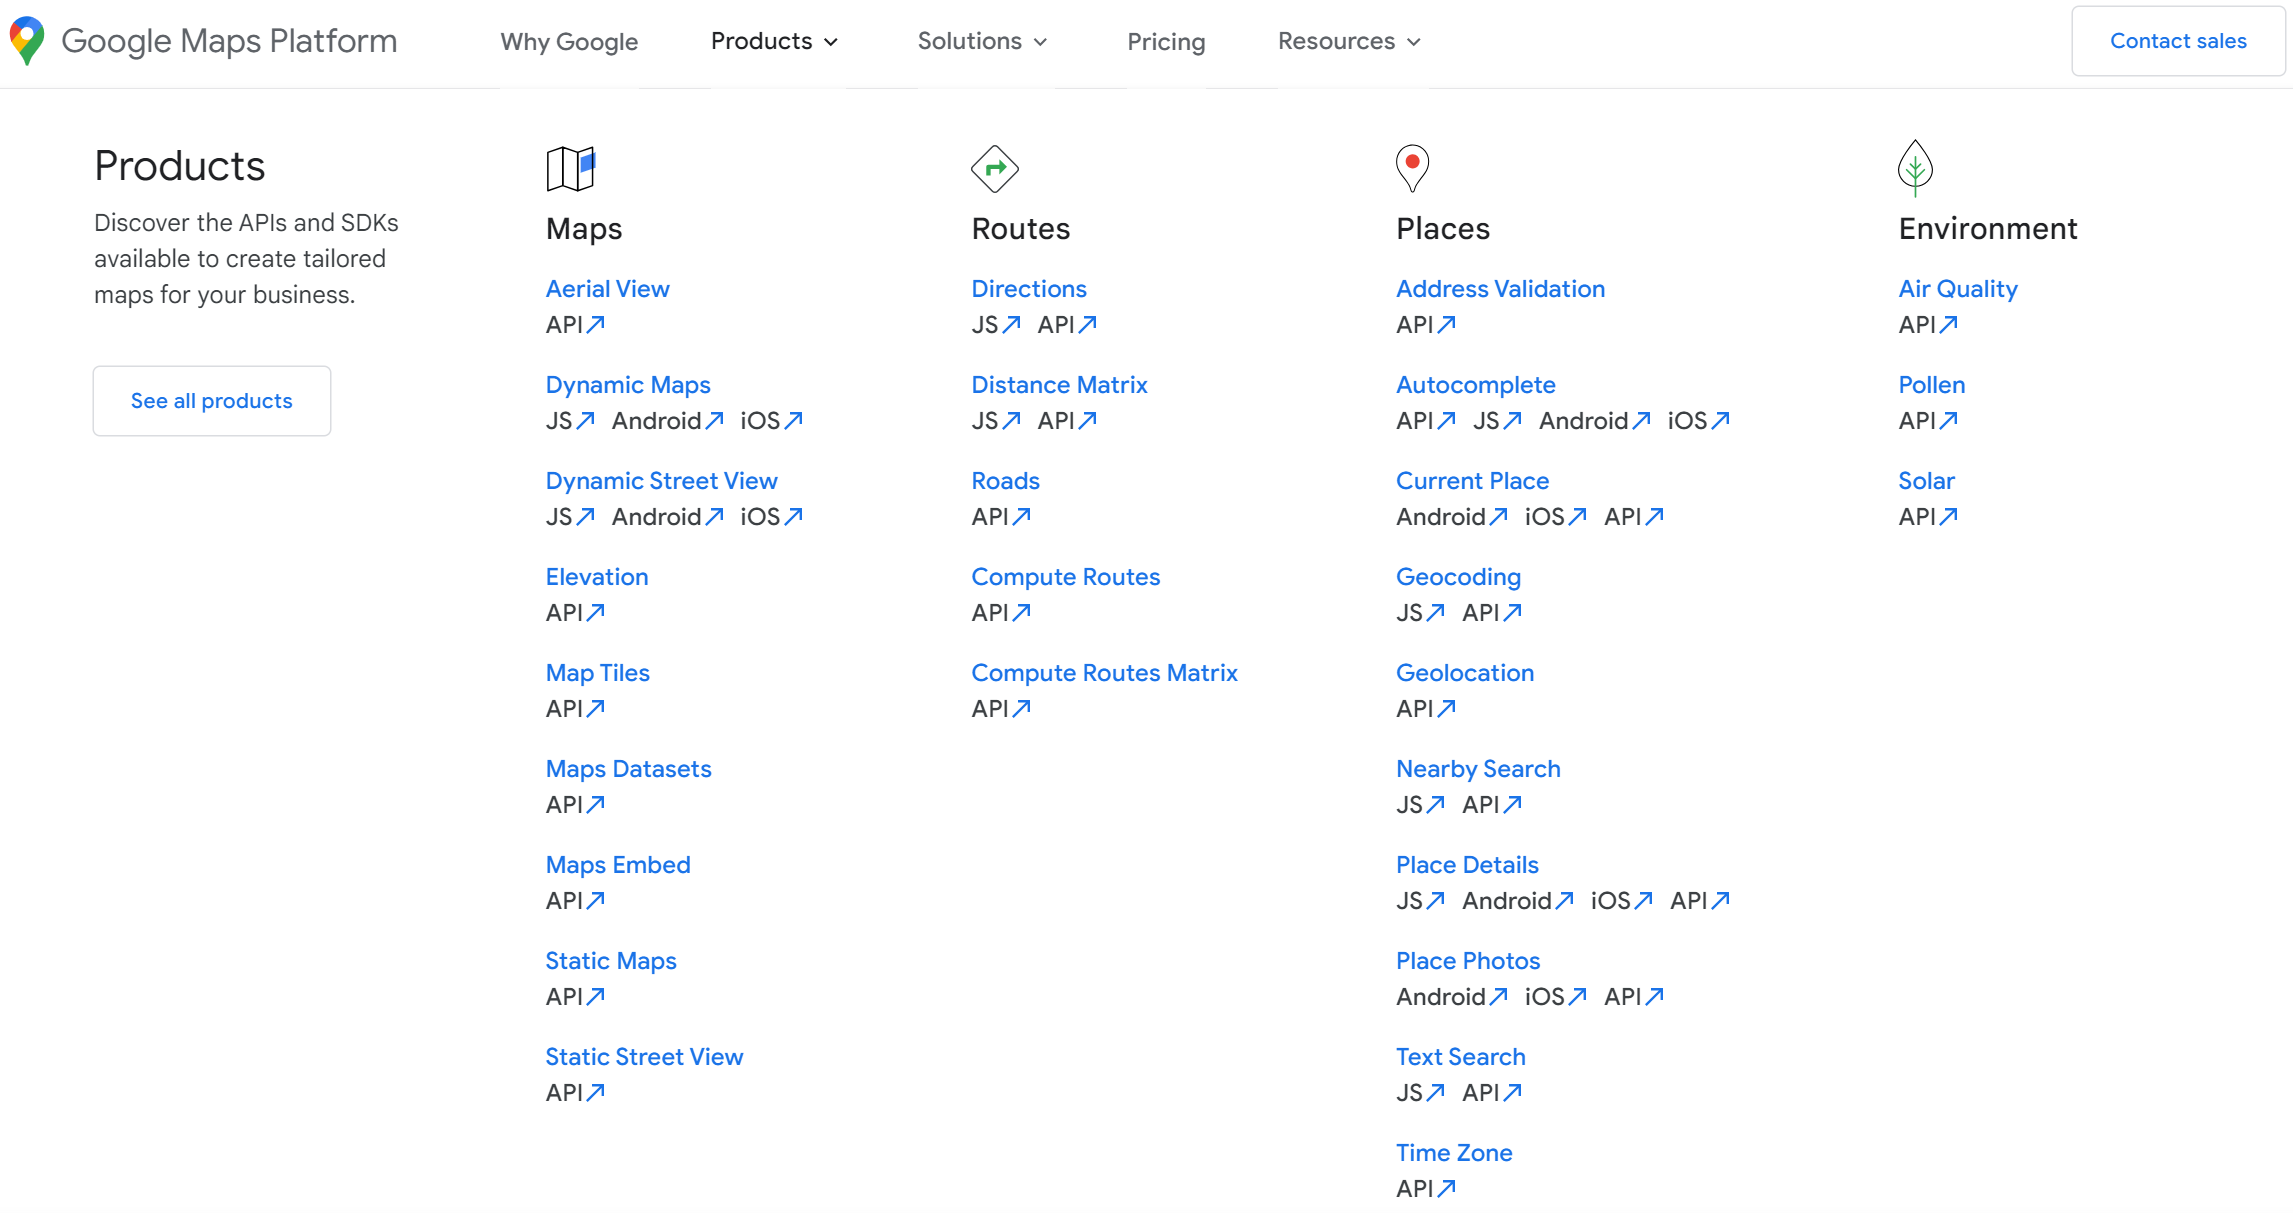The width and height of the screenshot is (2293, 1213).
Task: Click the Routes category direction-sign icon
Action: click(995, 168)
